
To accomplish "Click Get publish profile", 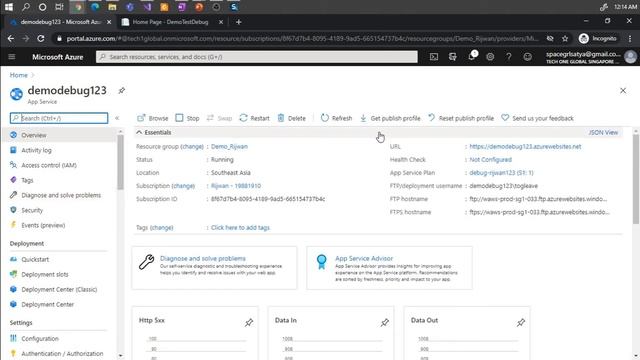I will pyautogui.click(x=390, y=118).
